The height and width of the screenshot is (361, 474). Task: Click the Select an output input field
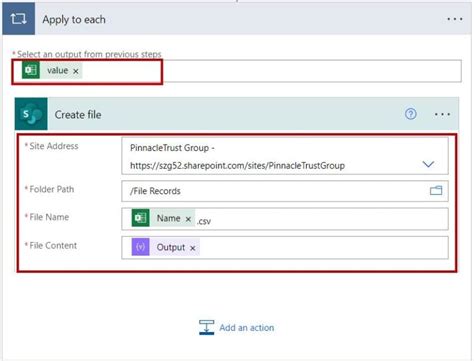pyautogui.click(x=237, y=71)
